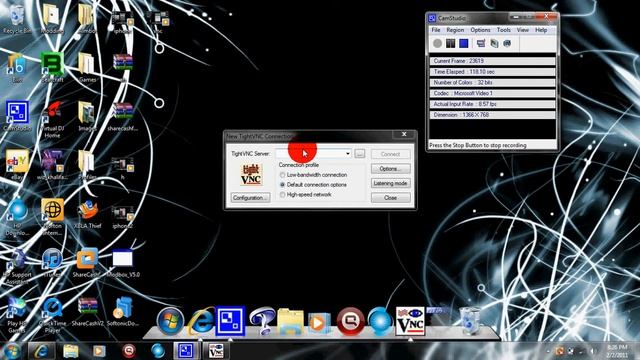Click the Recycle Bin icon in dock
Image resolution: width=640 pixels, height=360 pixels.
tap(470, 321)
